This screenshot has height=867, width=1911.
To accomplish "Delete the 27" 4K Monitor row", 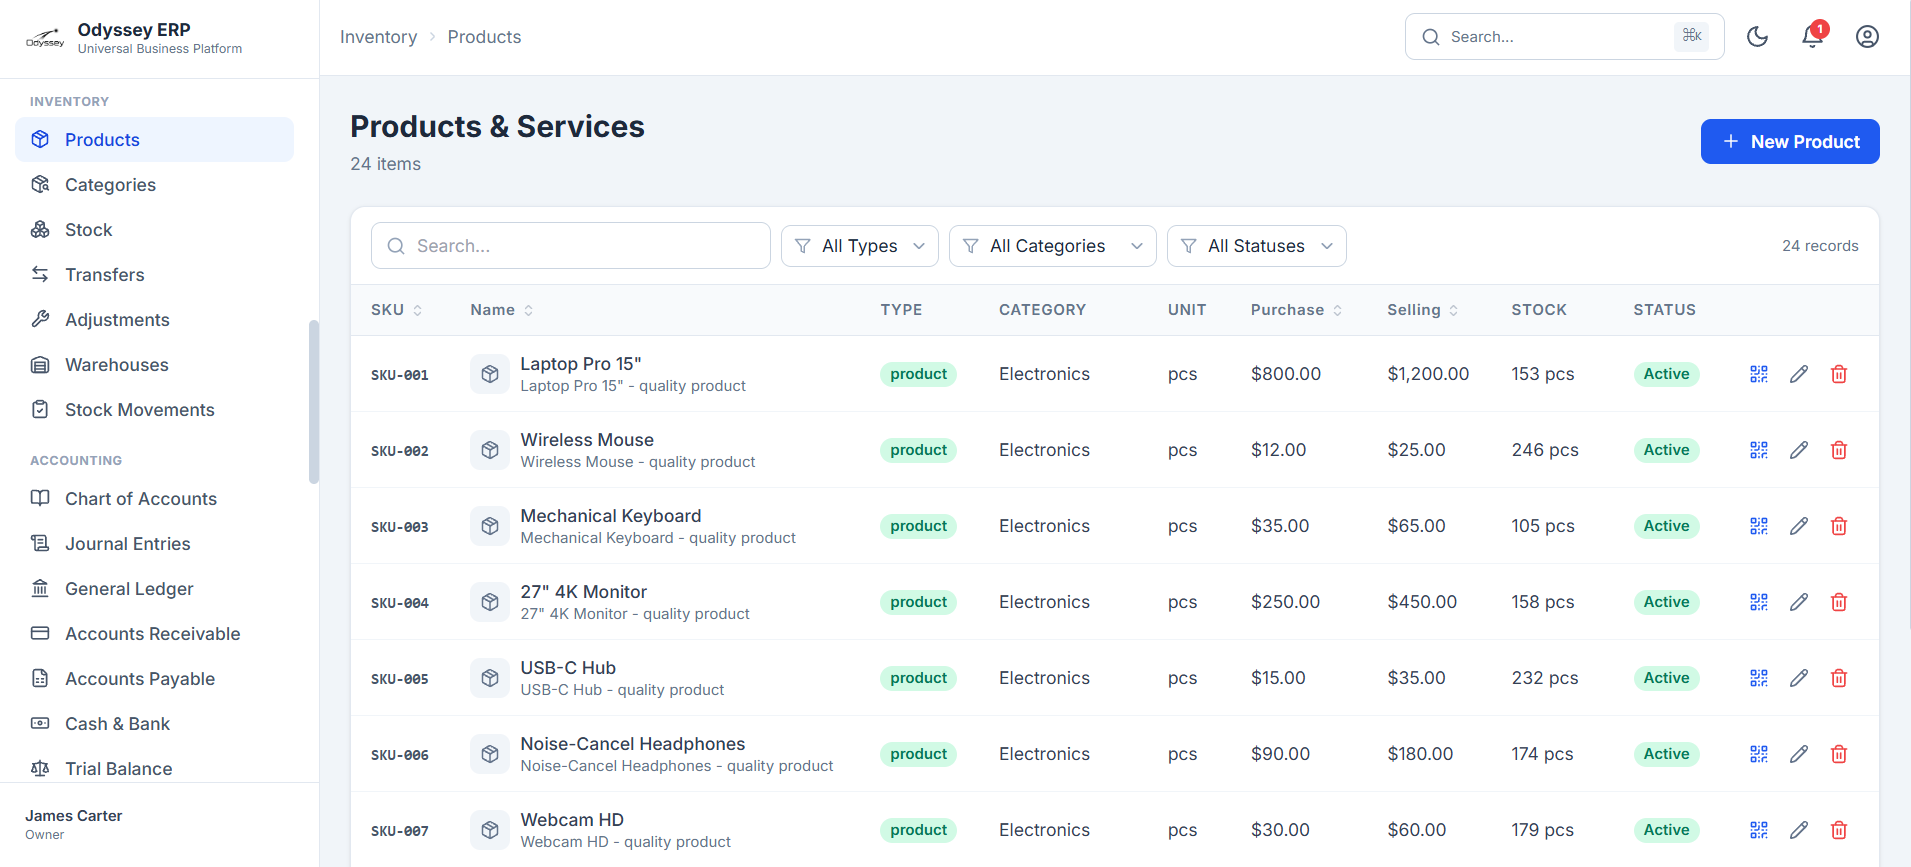I will click(x=1839, y=602).
